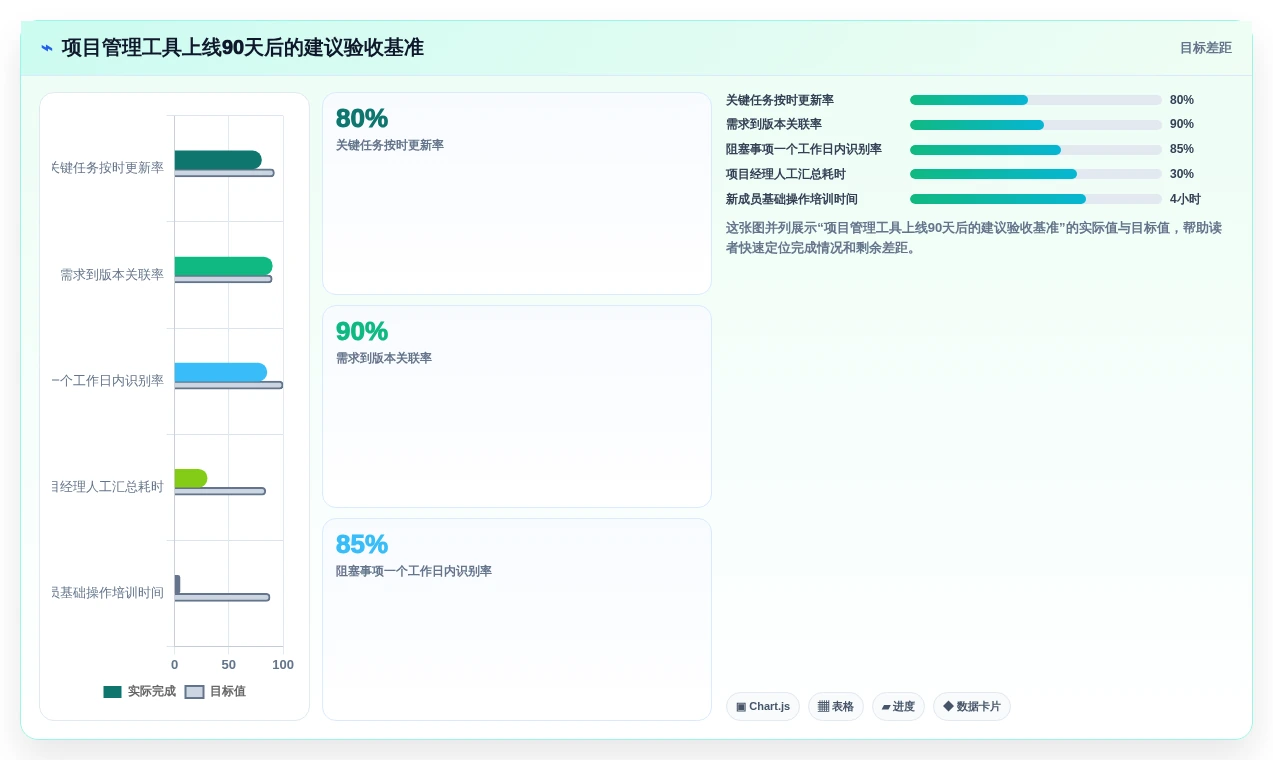Select the Chart.js chip
This screenshot has height=760, width=1273.
(763, 706)
